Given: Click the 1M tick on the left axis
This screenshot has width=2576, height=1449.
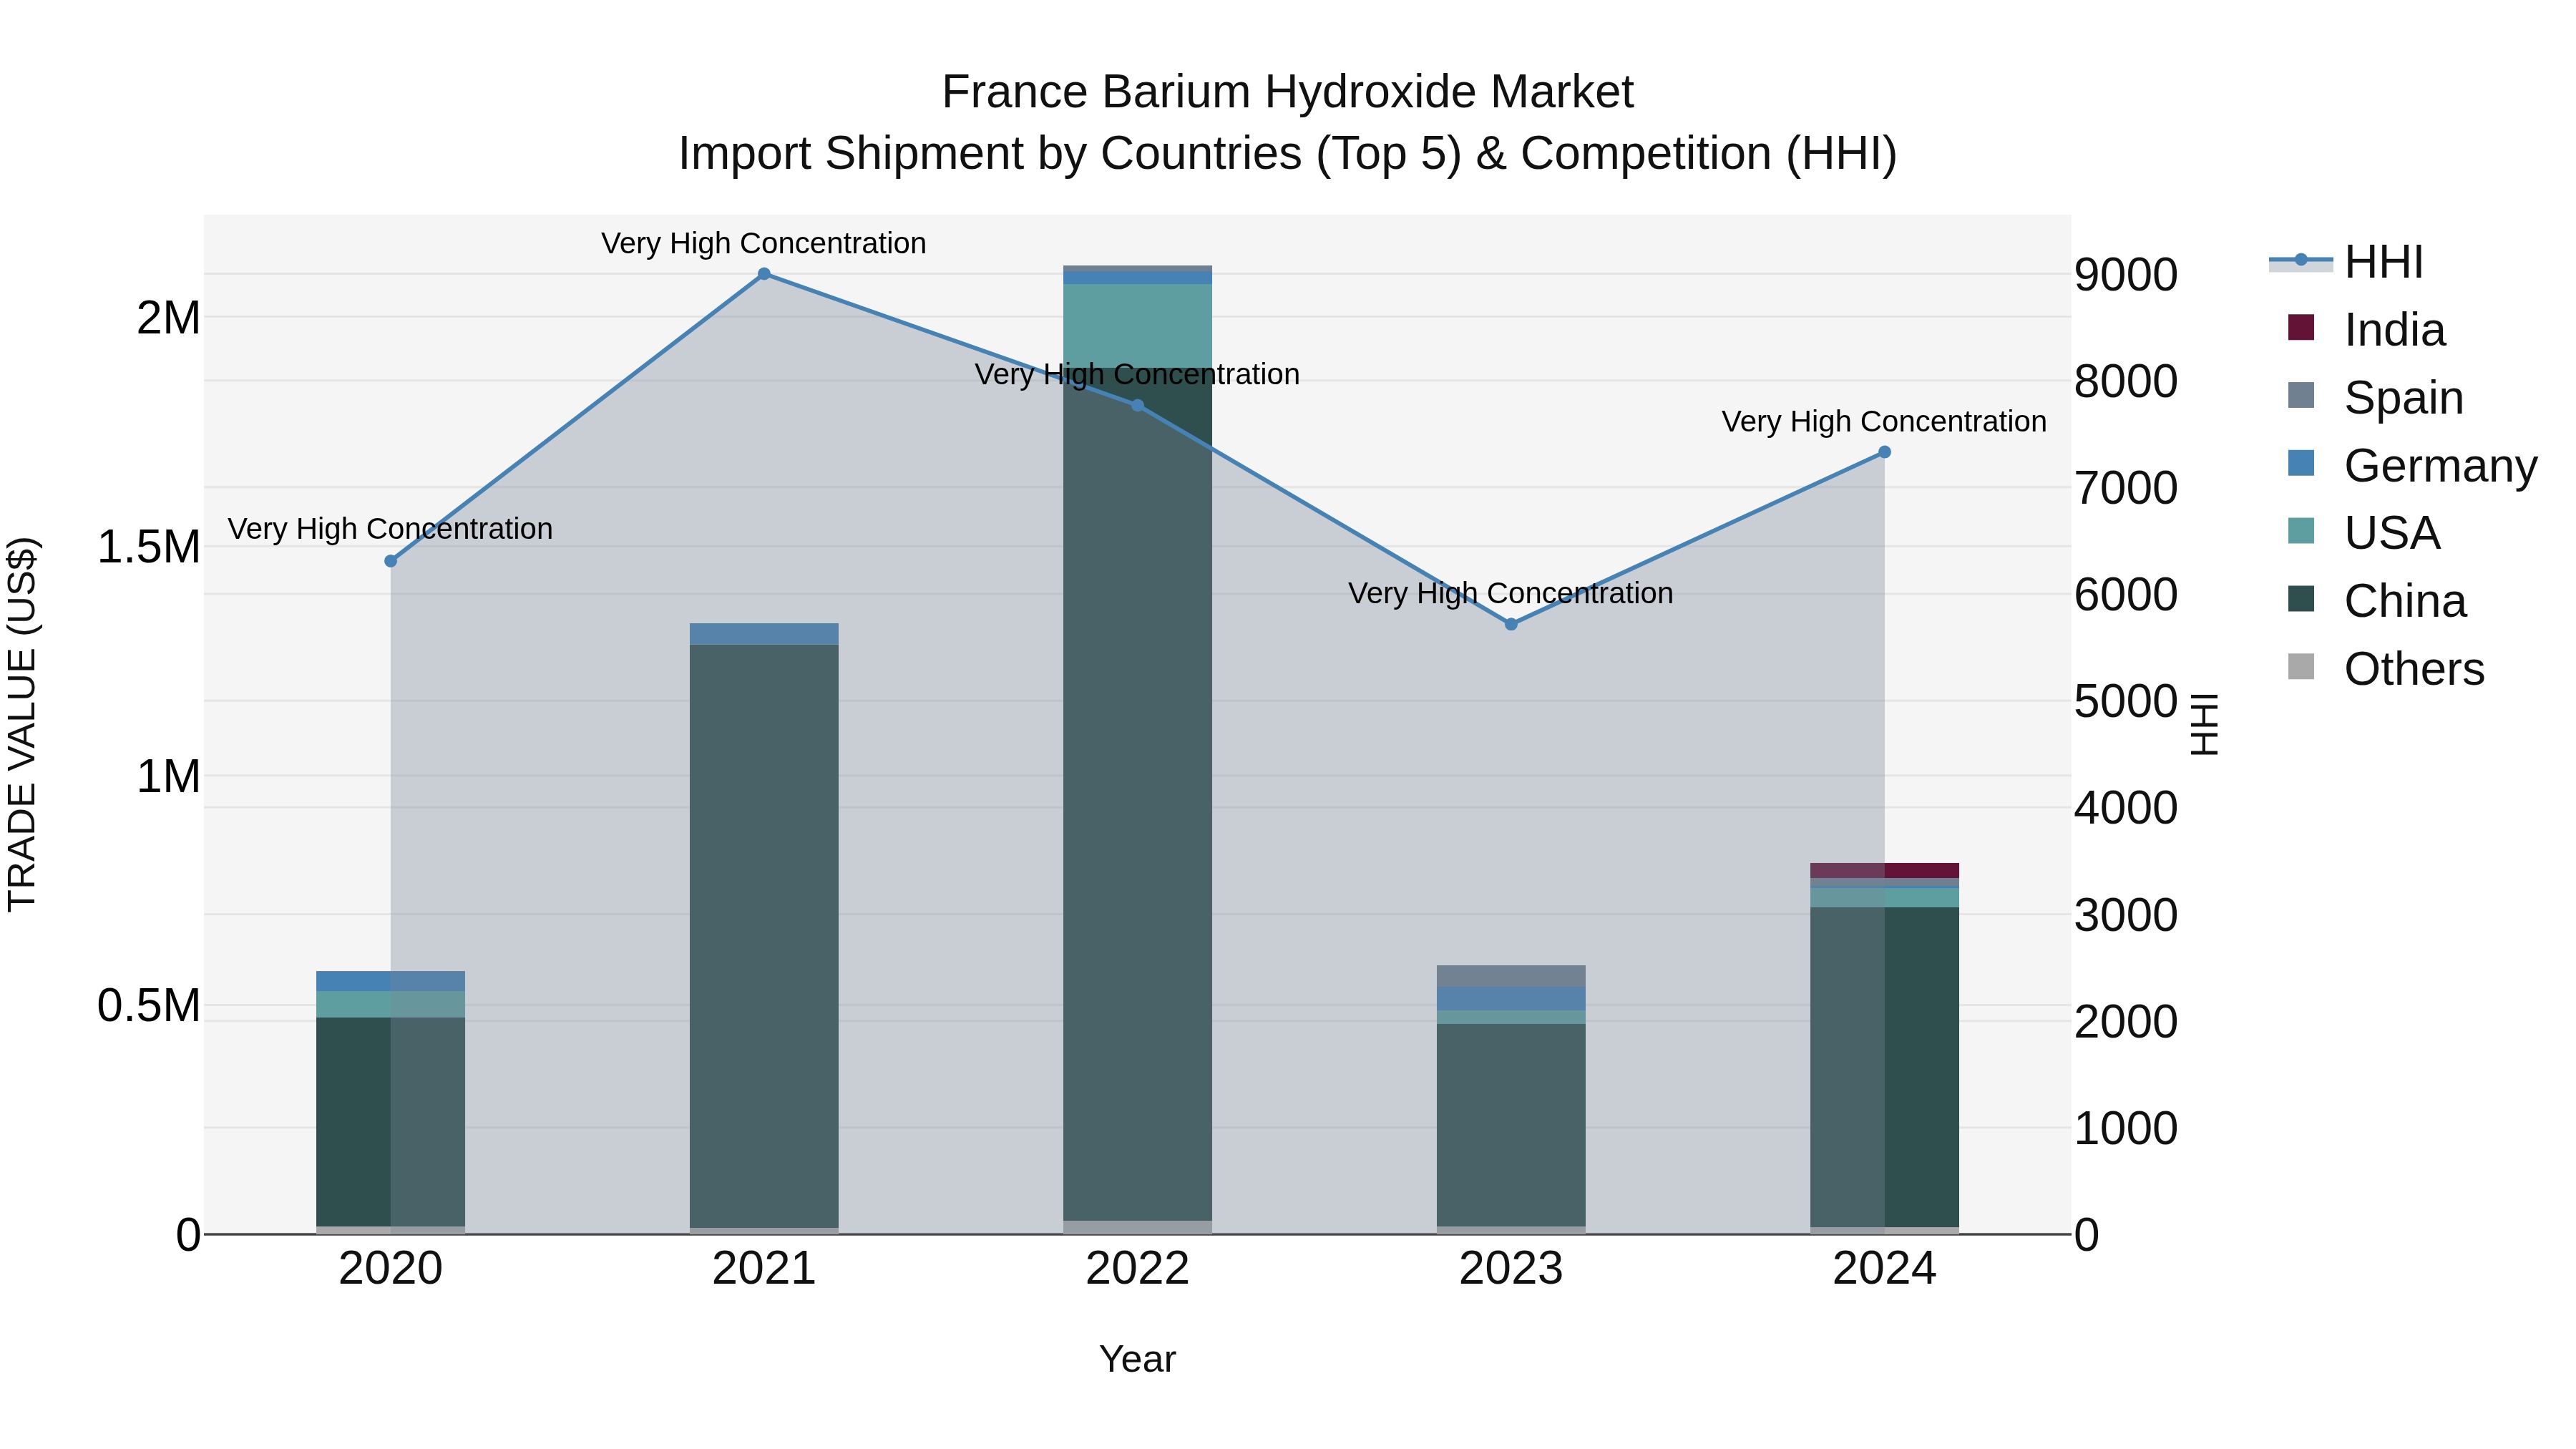Looking at the screenshot, I should pos(169,777).
